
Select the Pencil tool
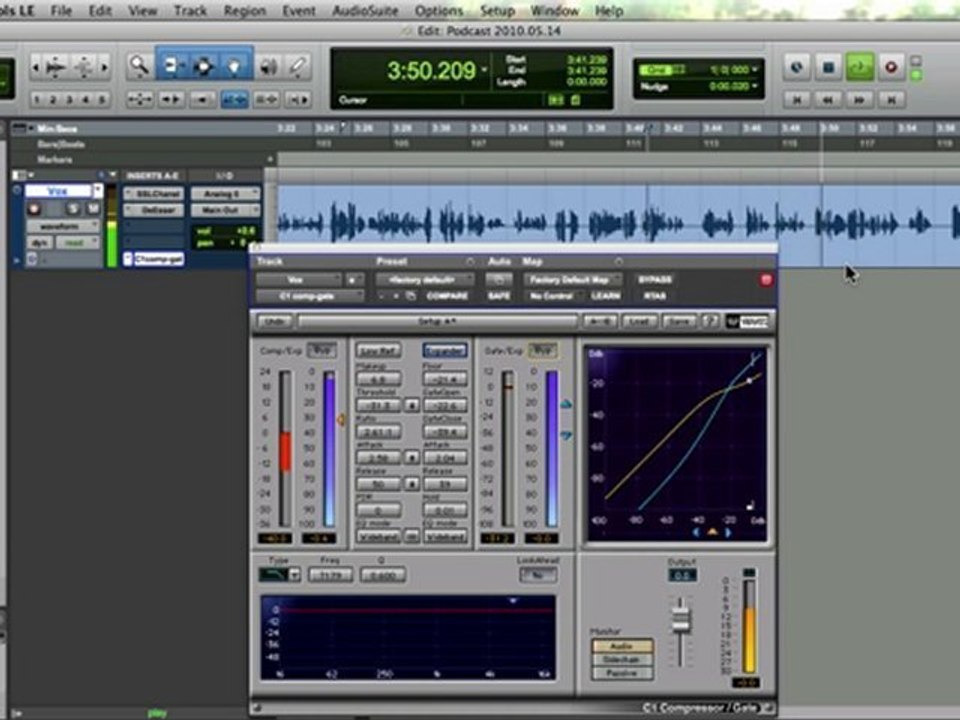coord(298,66)
